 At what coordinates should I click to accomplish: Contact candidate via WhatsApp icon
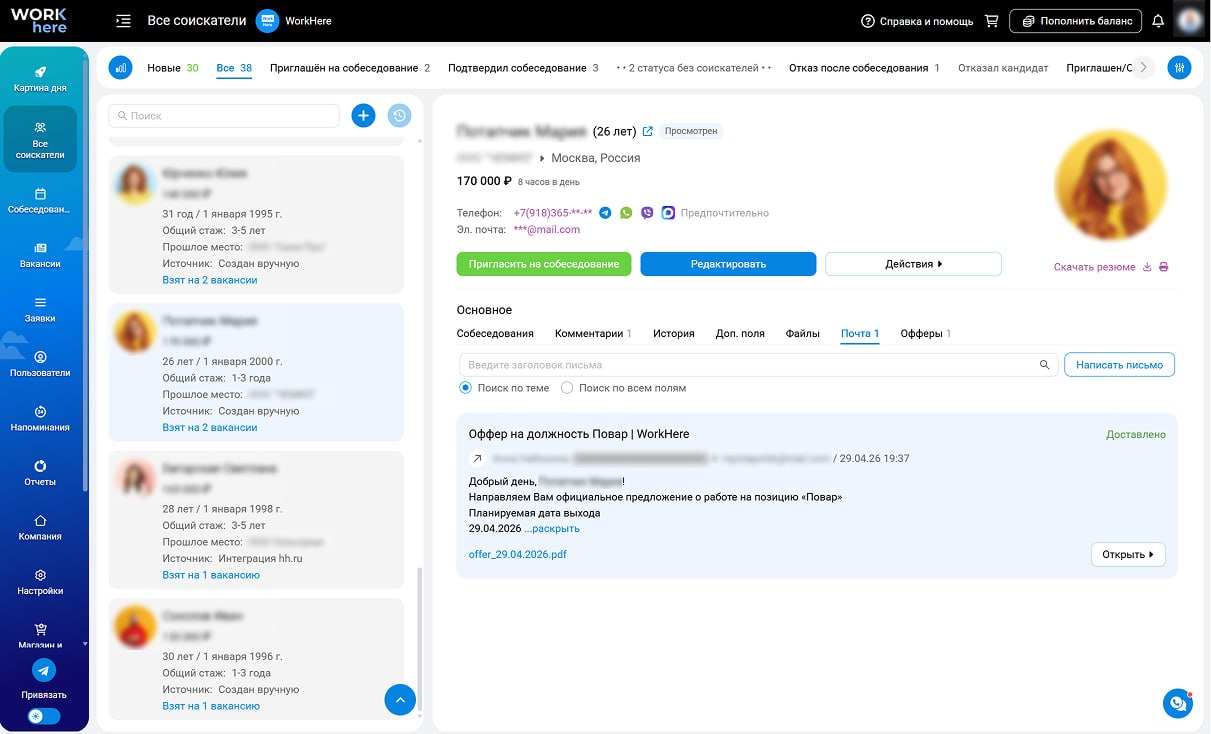point(626,213)
